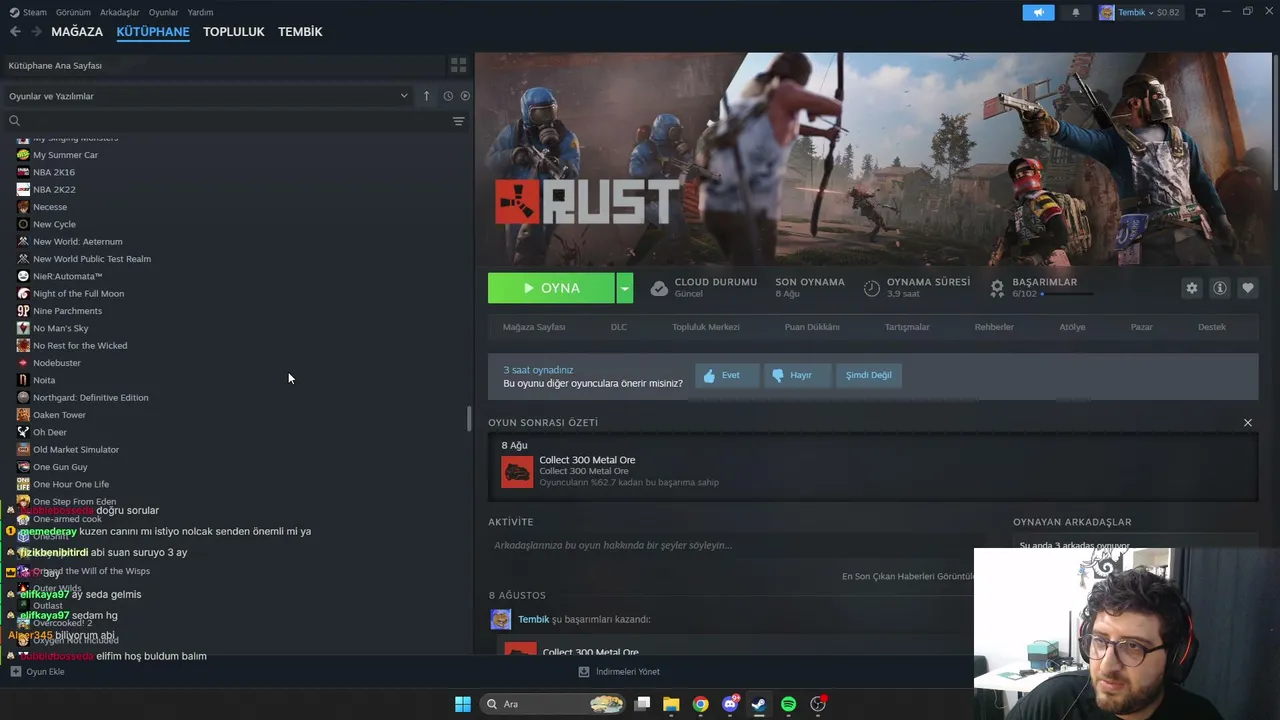
Task: Click the Kütüphane Ana Sayfası link
Action: (55, 66)
